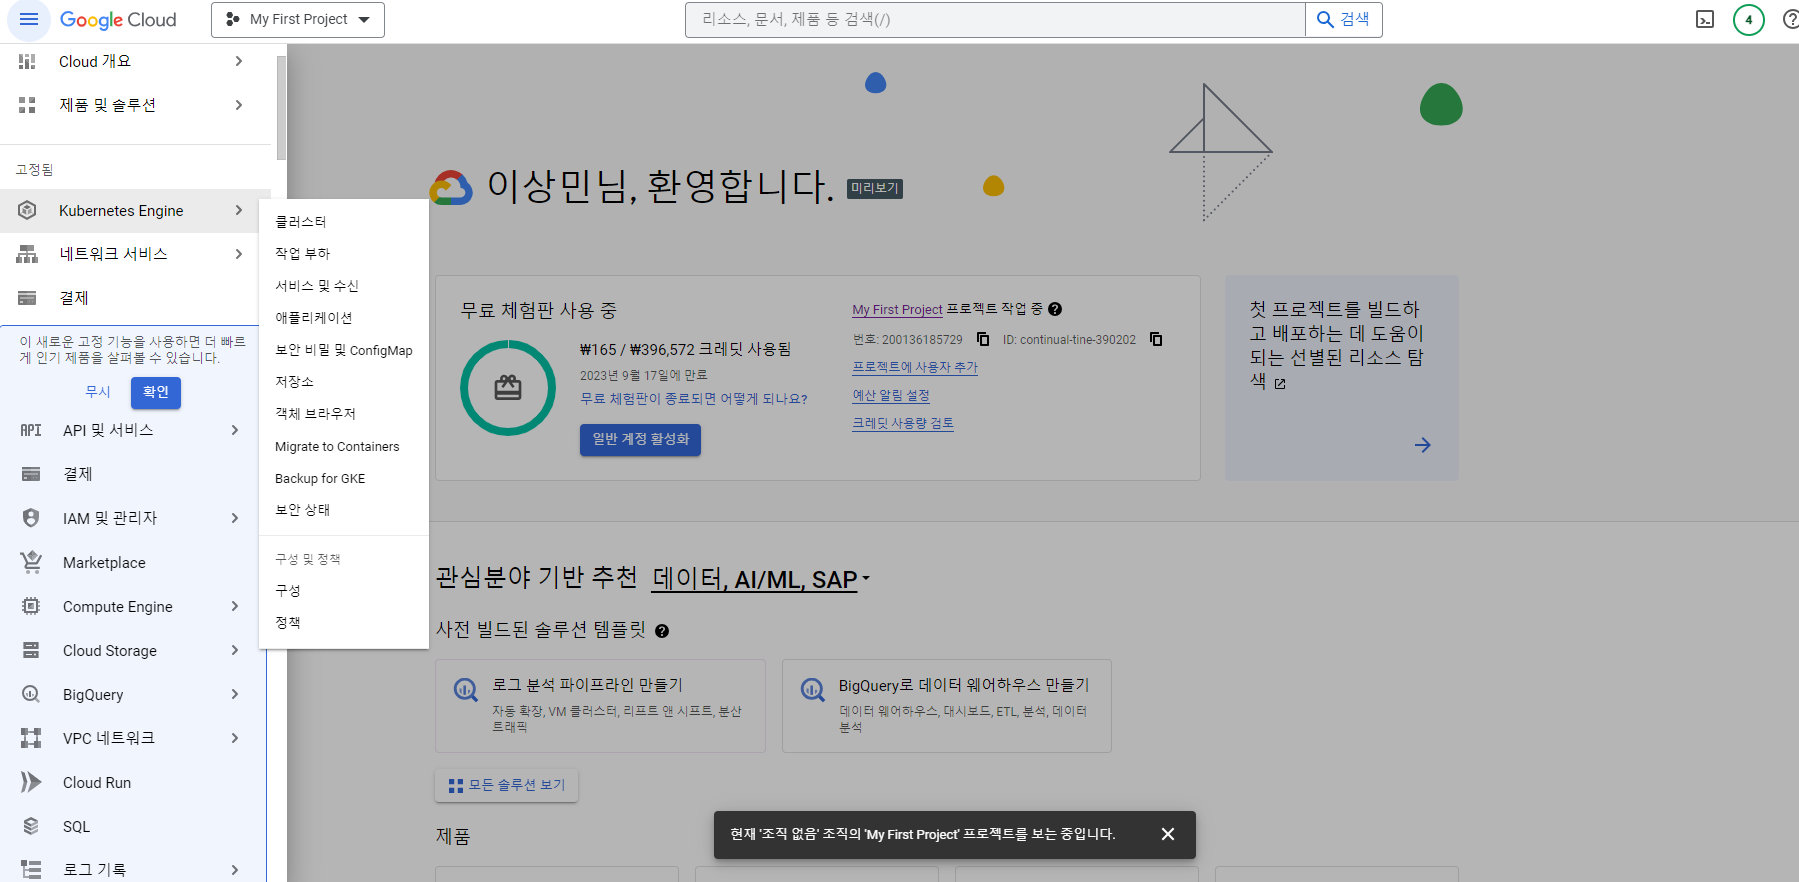Select 애플리케이션 menu entry
This screenshot has width=1799, height=882.
click(344, 318)
